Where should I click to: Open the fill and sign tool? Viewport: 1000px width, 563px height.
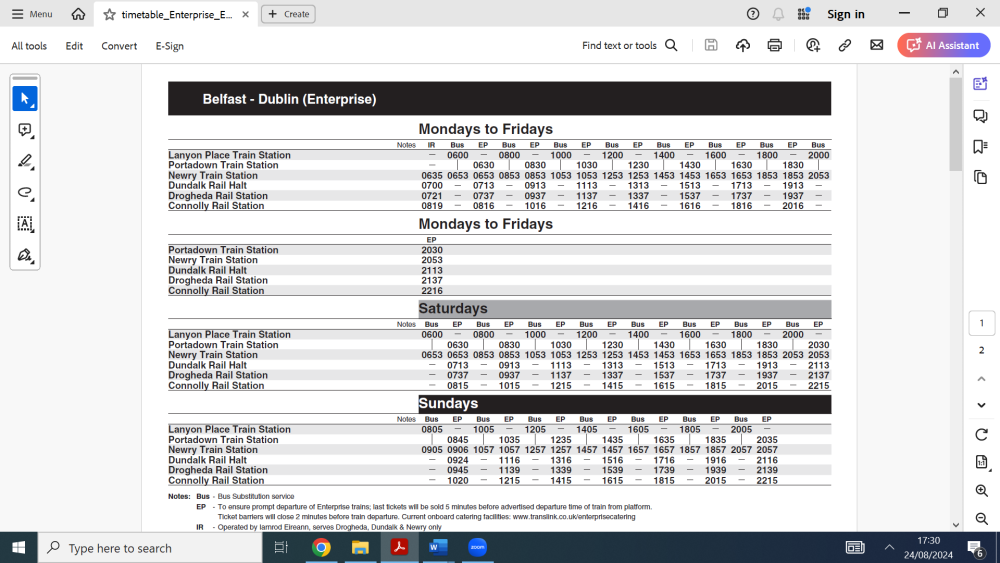coord(25,255)
